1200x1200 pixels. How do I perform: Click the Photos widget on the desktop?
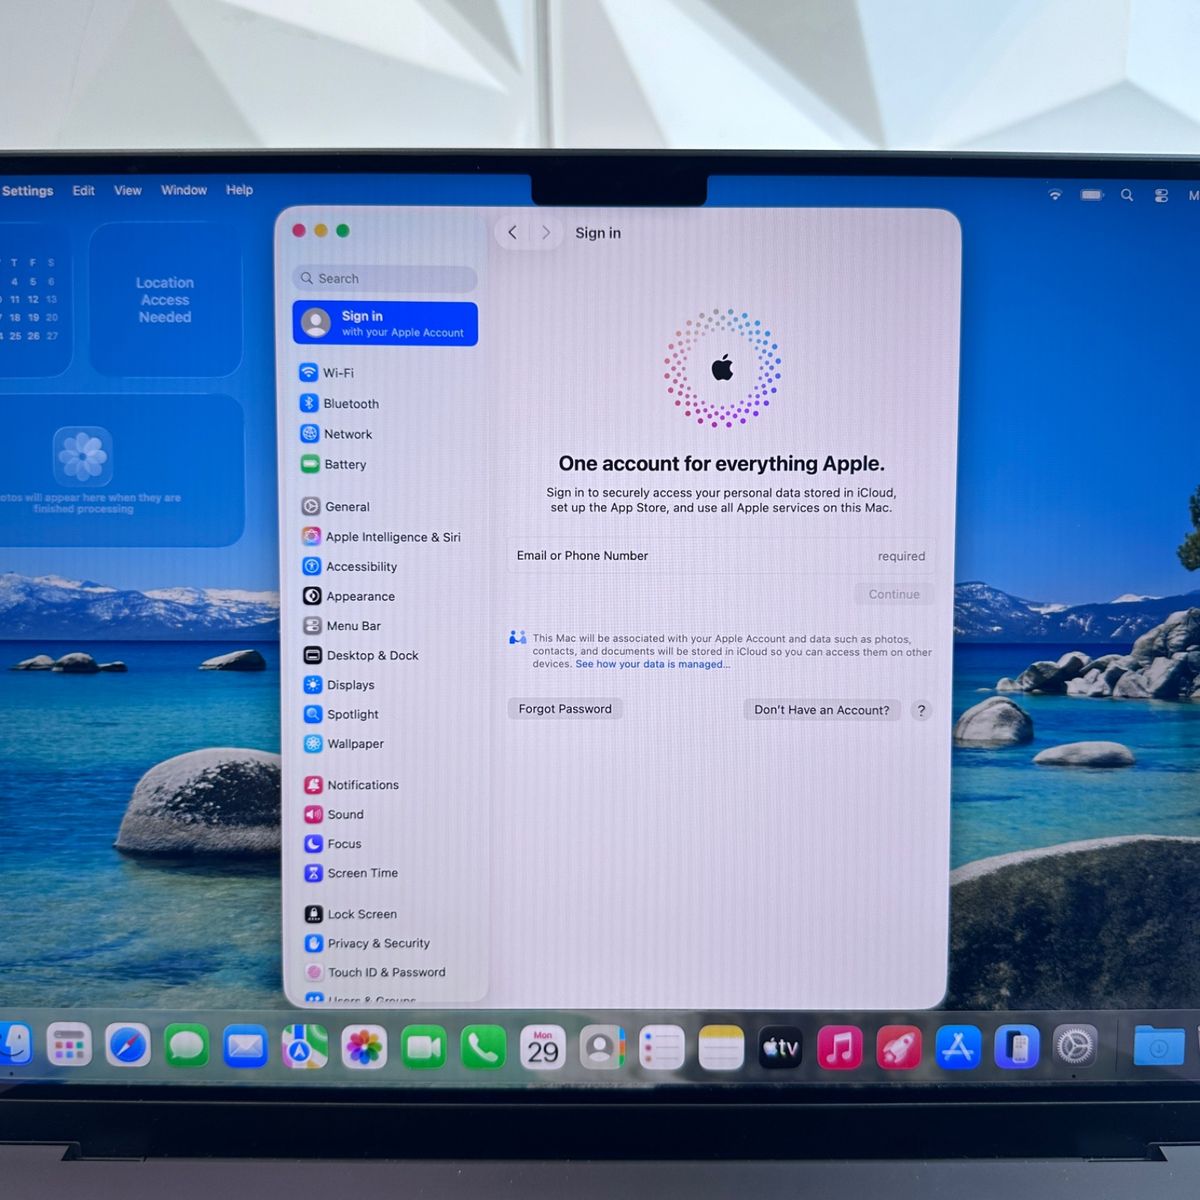(x=120, y=470)
